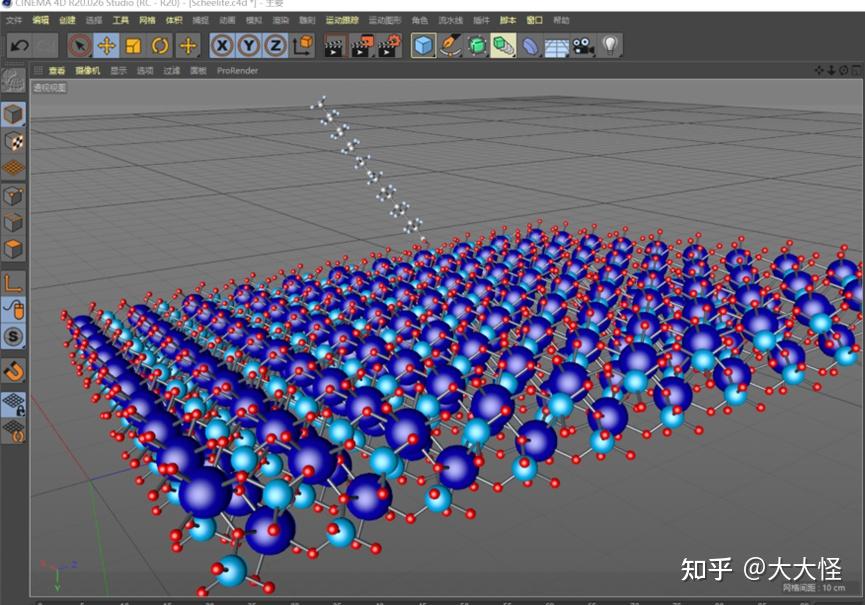This screenshot has width=865, height=605.
Task: Activate the Scale tool
Action: coord(133,46)
